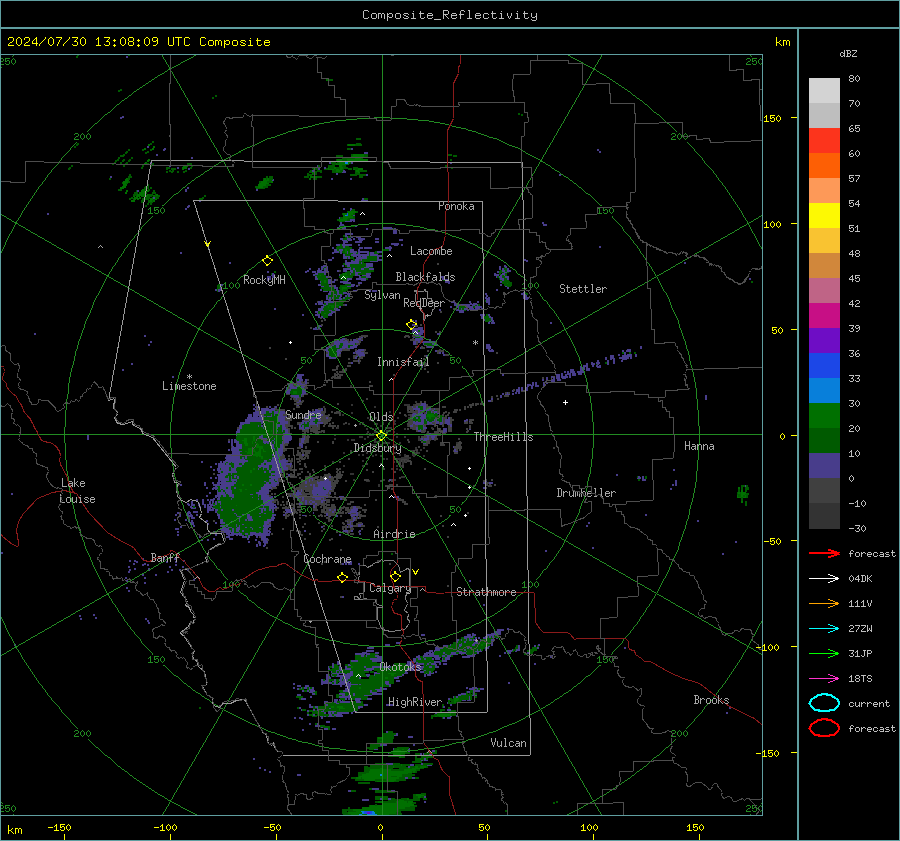Click the dBZ legend heading
This screenshot has height=841, width=900.
[848, 53]
